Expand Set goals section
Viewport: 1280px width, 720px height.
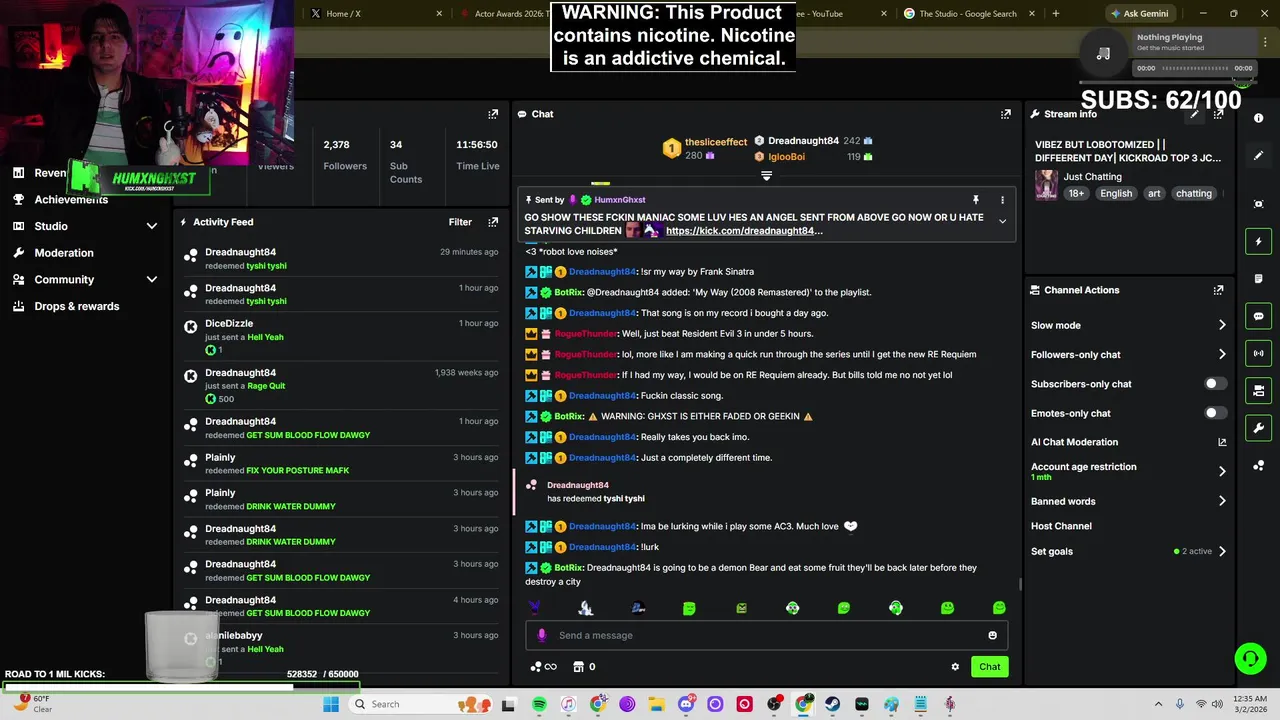[1222, 551]
